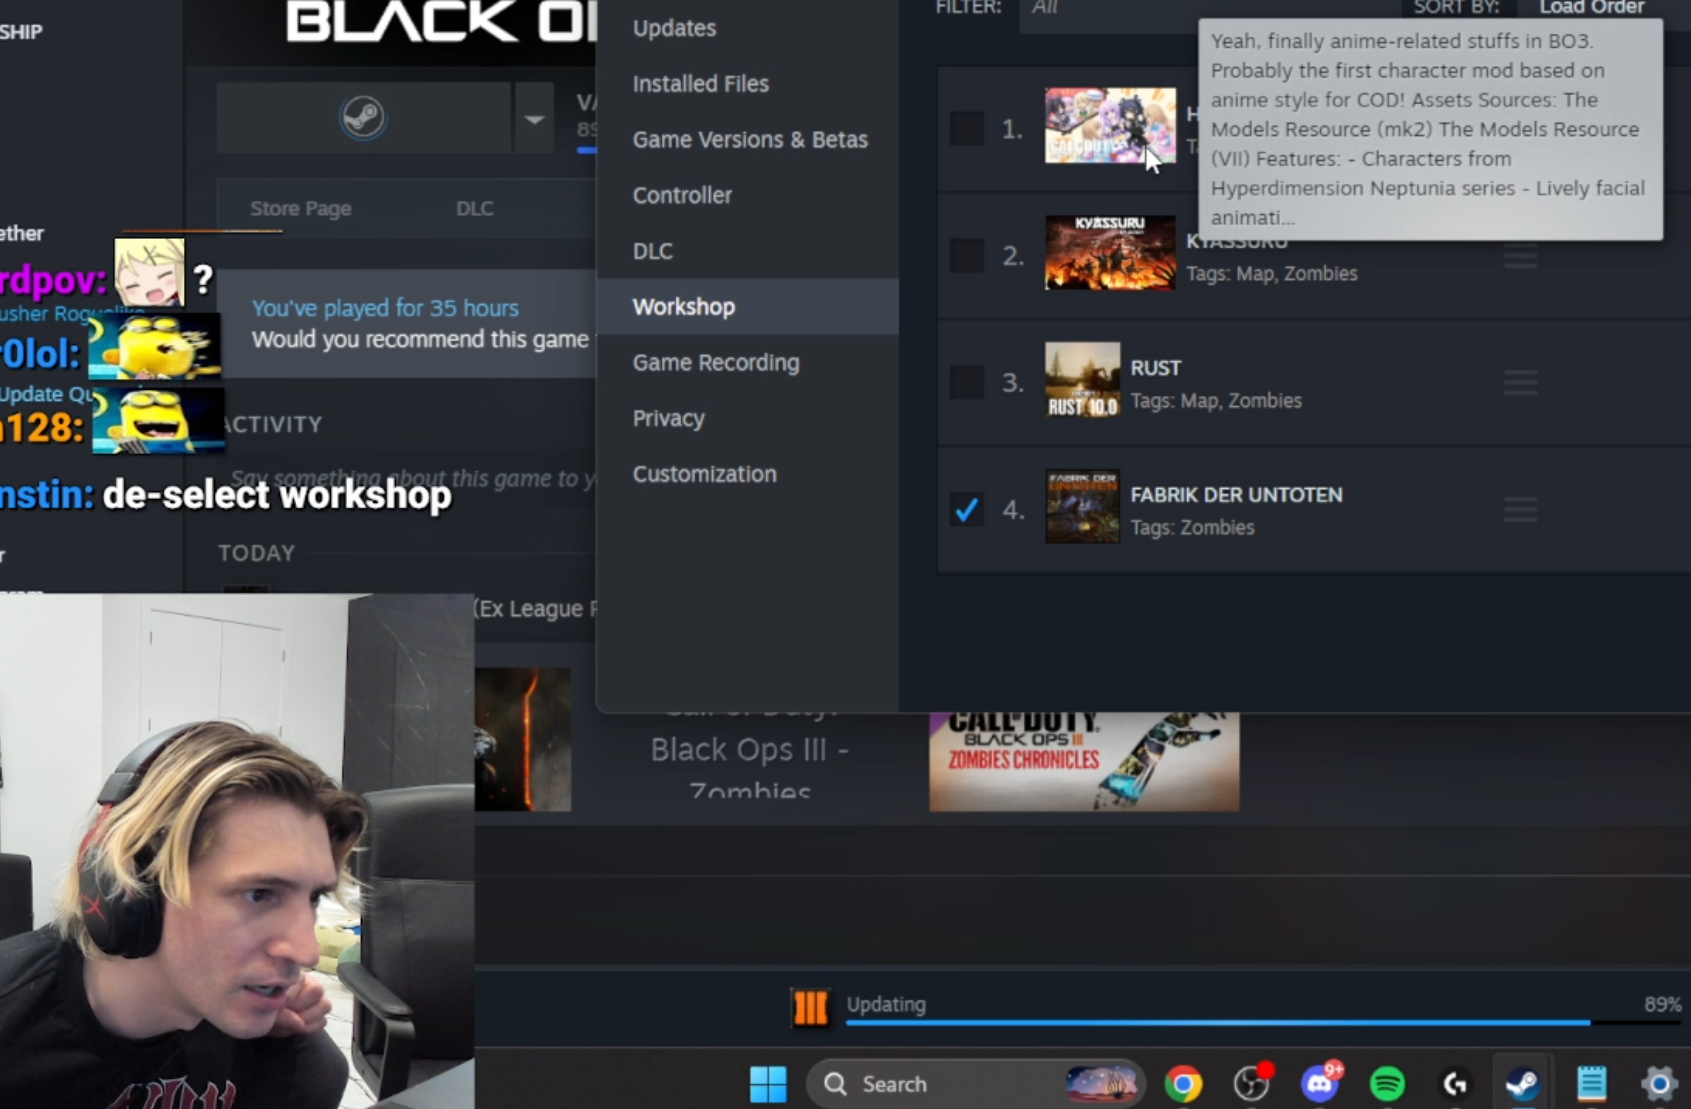Open Spotify from the taskbar
1691x1109 pixels.
point(1387,1084)
